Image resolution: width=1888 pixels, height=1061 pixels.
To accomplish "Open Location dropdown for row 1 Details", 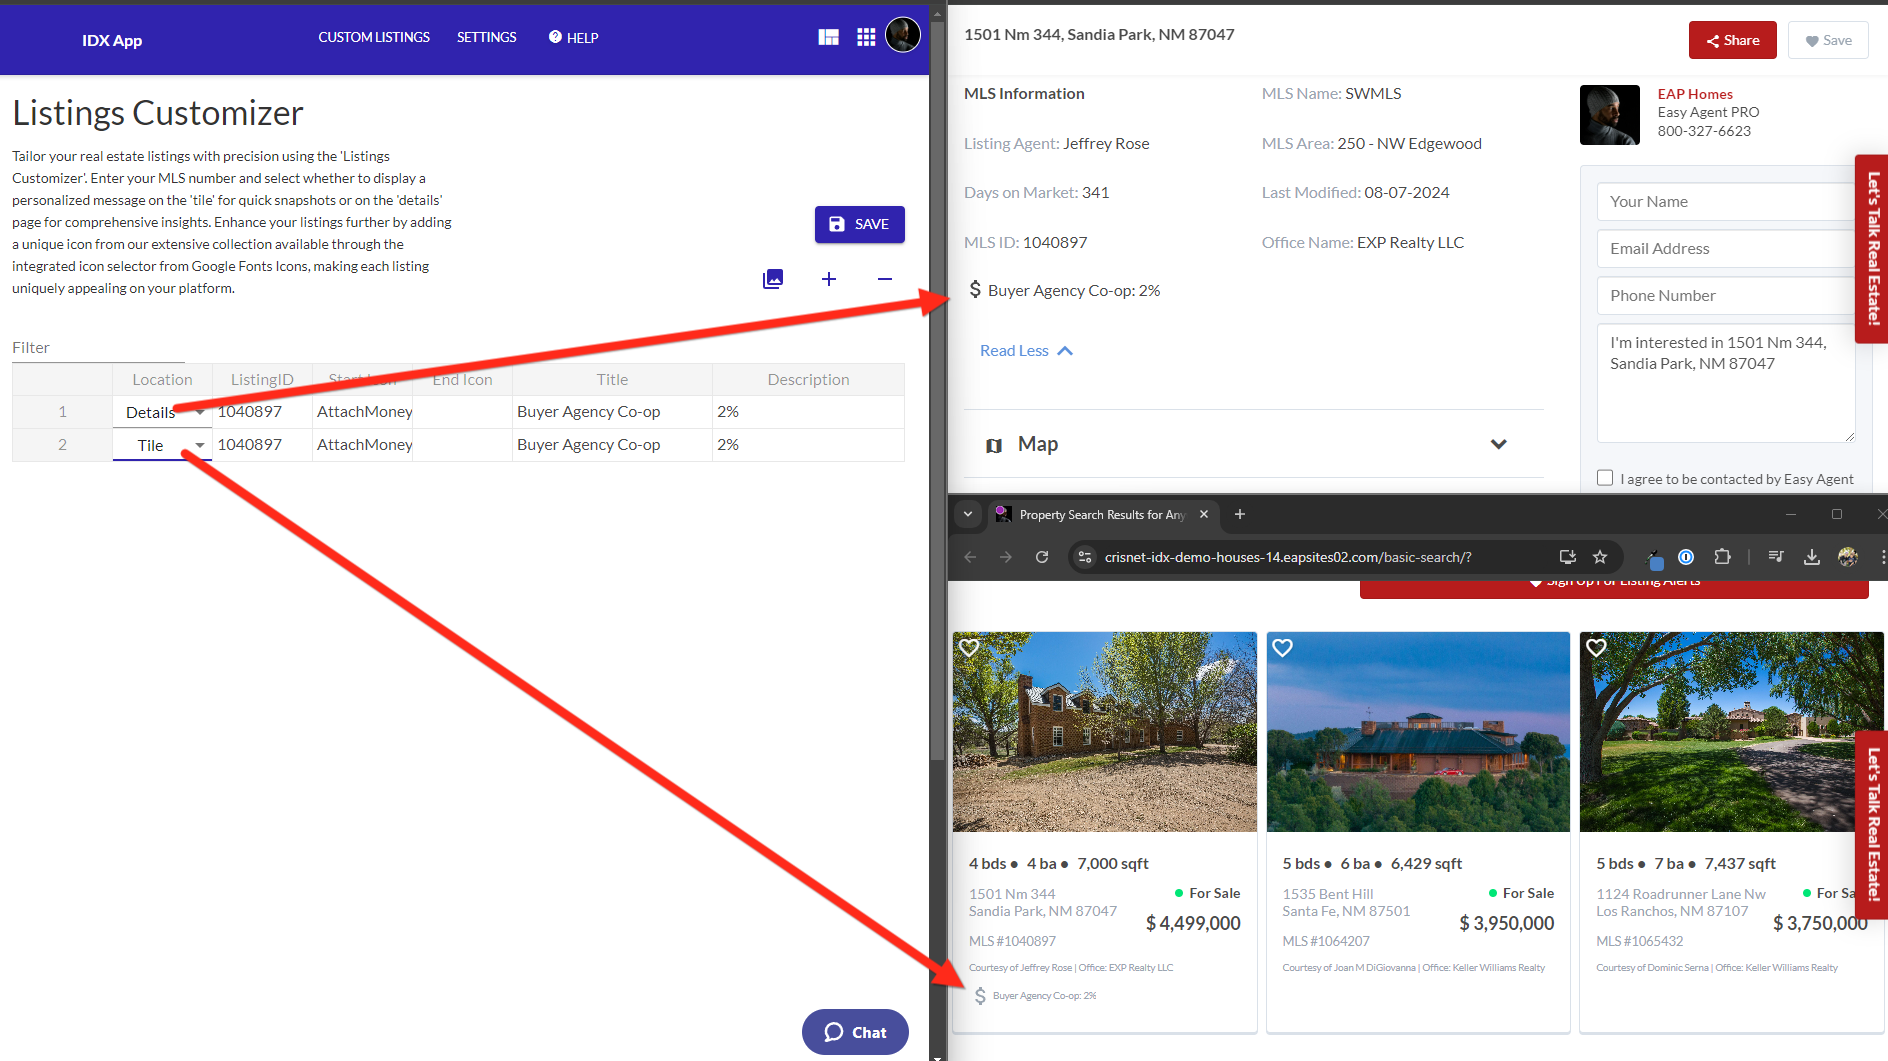I will pyautogui.click(x=200, y=412).
